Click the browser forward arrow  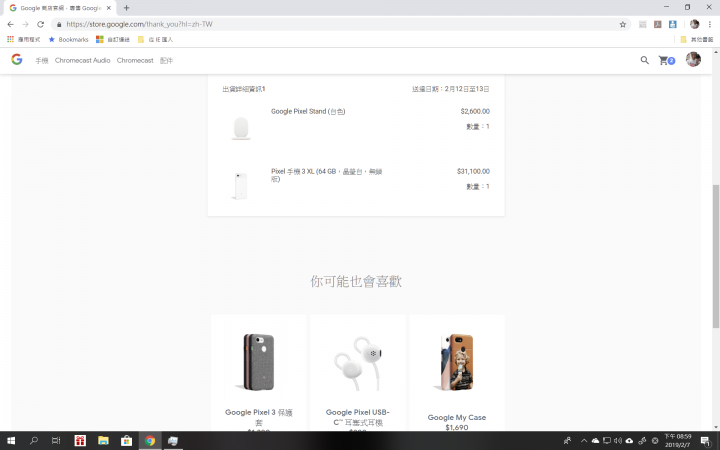25,24
